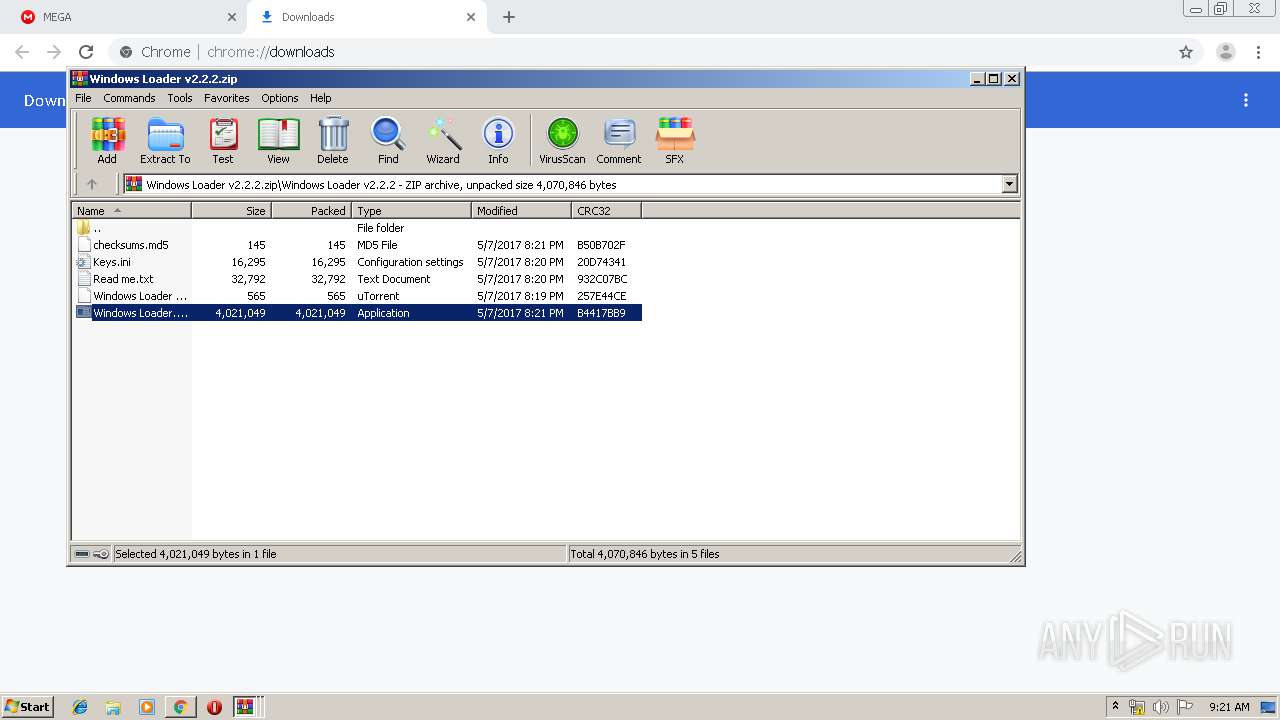The image size is (1280, 720).
Task: Click the SFX toolbar icon
Action: click(x=675, y=140)
